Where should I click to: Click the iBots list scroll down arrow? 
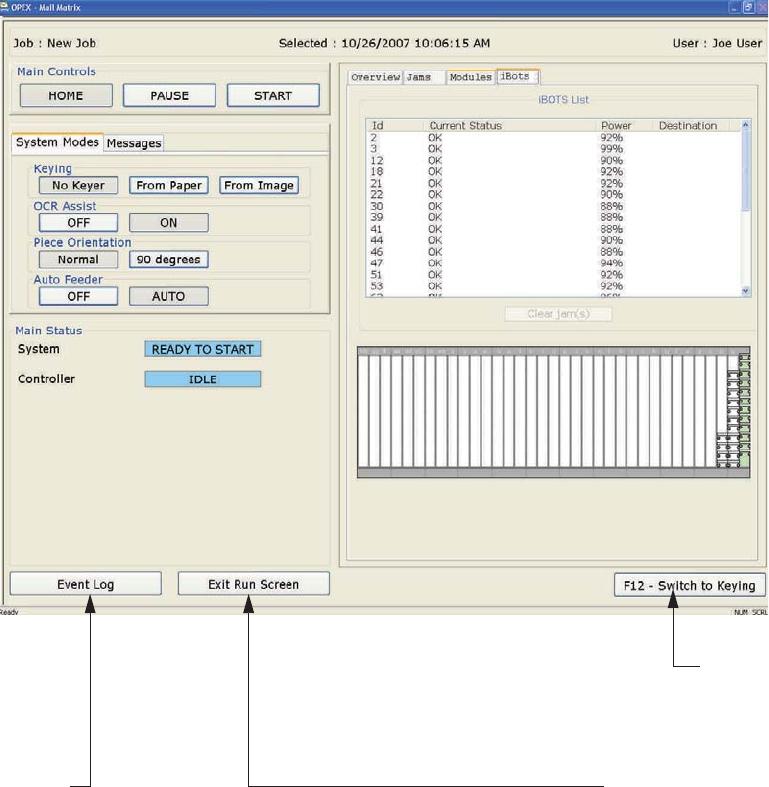pos(745,291)
